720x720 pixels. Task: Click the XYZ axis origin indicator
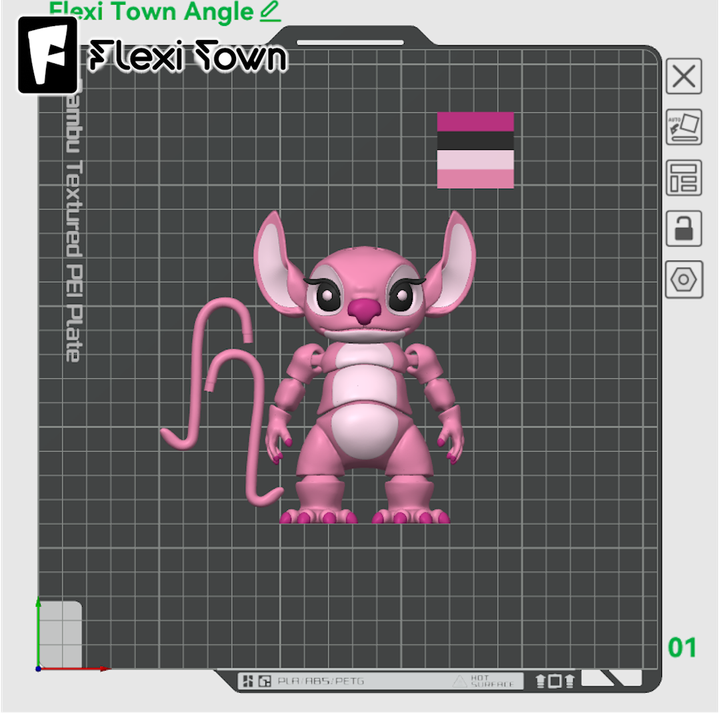(x=42, y=665)
